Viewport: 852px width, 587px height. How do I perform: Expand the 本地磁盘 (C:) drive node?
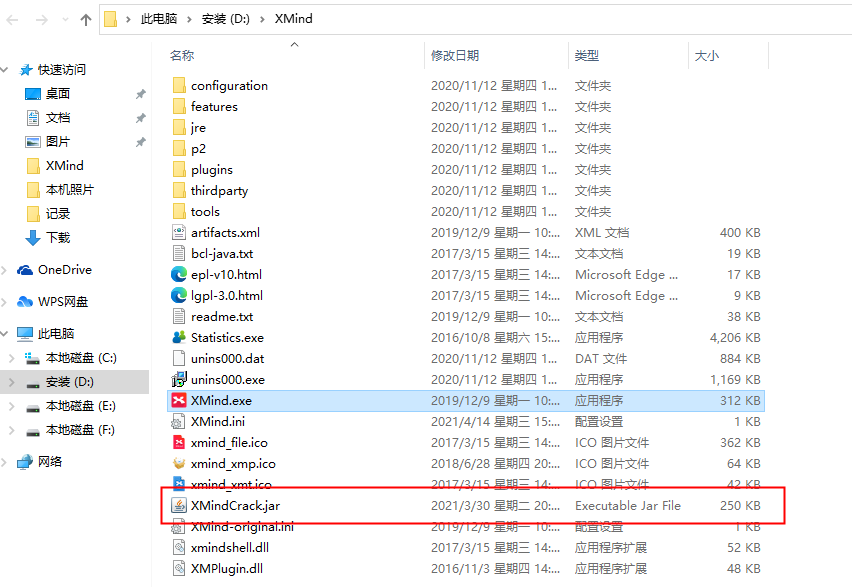click(12, 358)
